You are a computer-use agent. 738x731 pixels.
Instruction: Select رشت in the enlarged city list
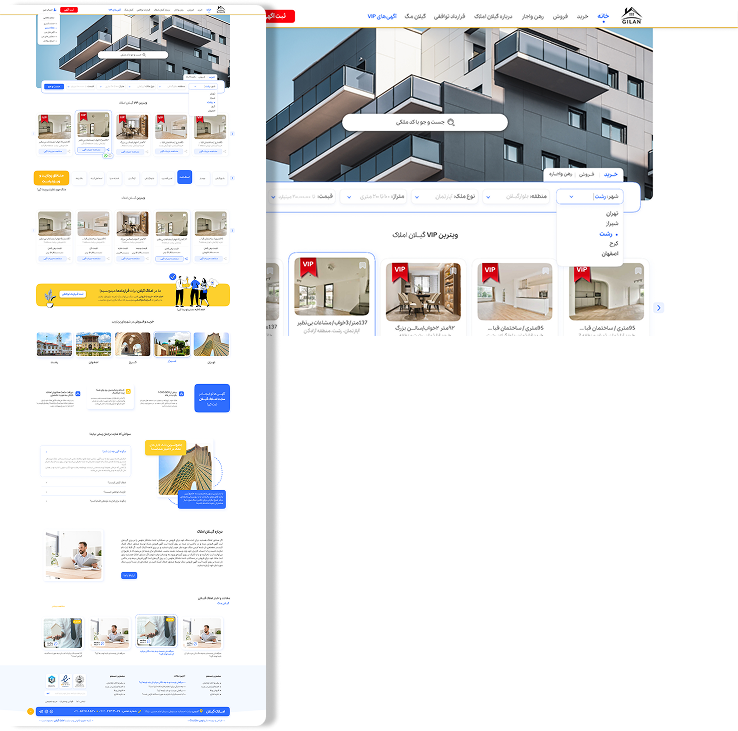tap(606, 234)
